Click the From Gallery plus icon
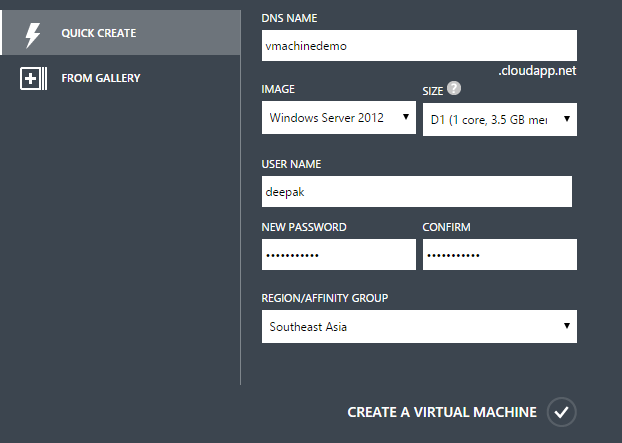Image resolution: width=622 pixels, height=443 pixels. pyautogui.click(x=33, y=78)
